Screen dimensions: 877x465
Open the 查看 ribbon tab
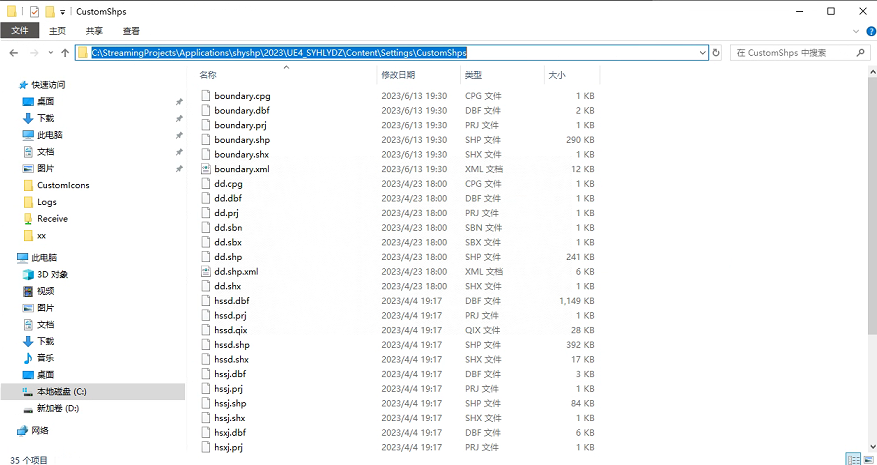coord(131,31)
